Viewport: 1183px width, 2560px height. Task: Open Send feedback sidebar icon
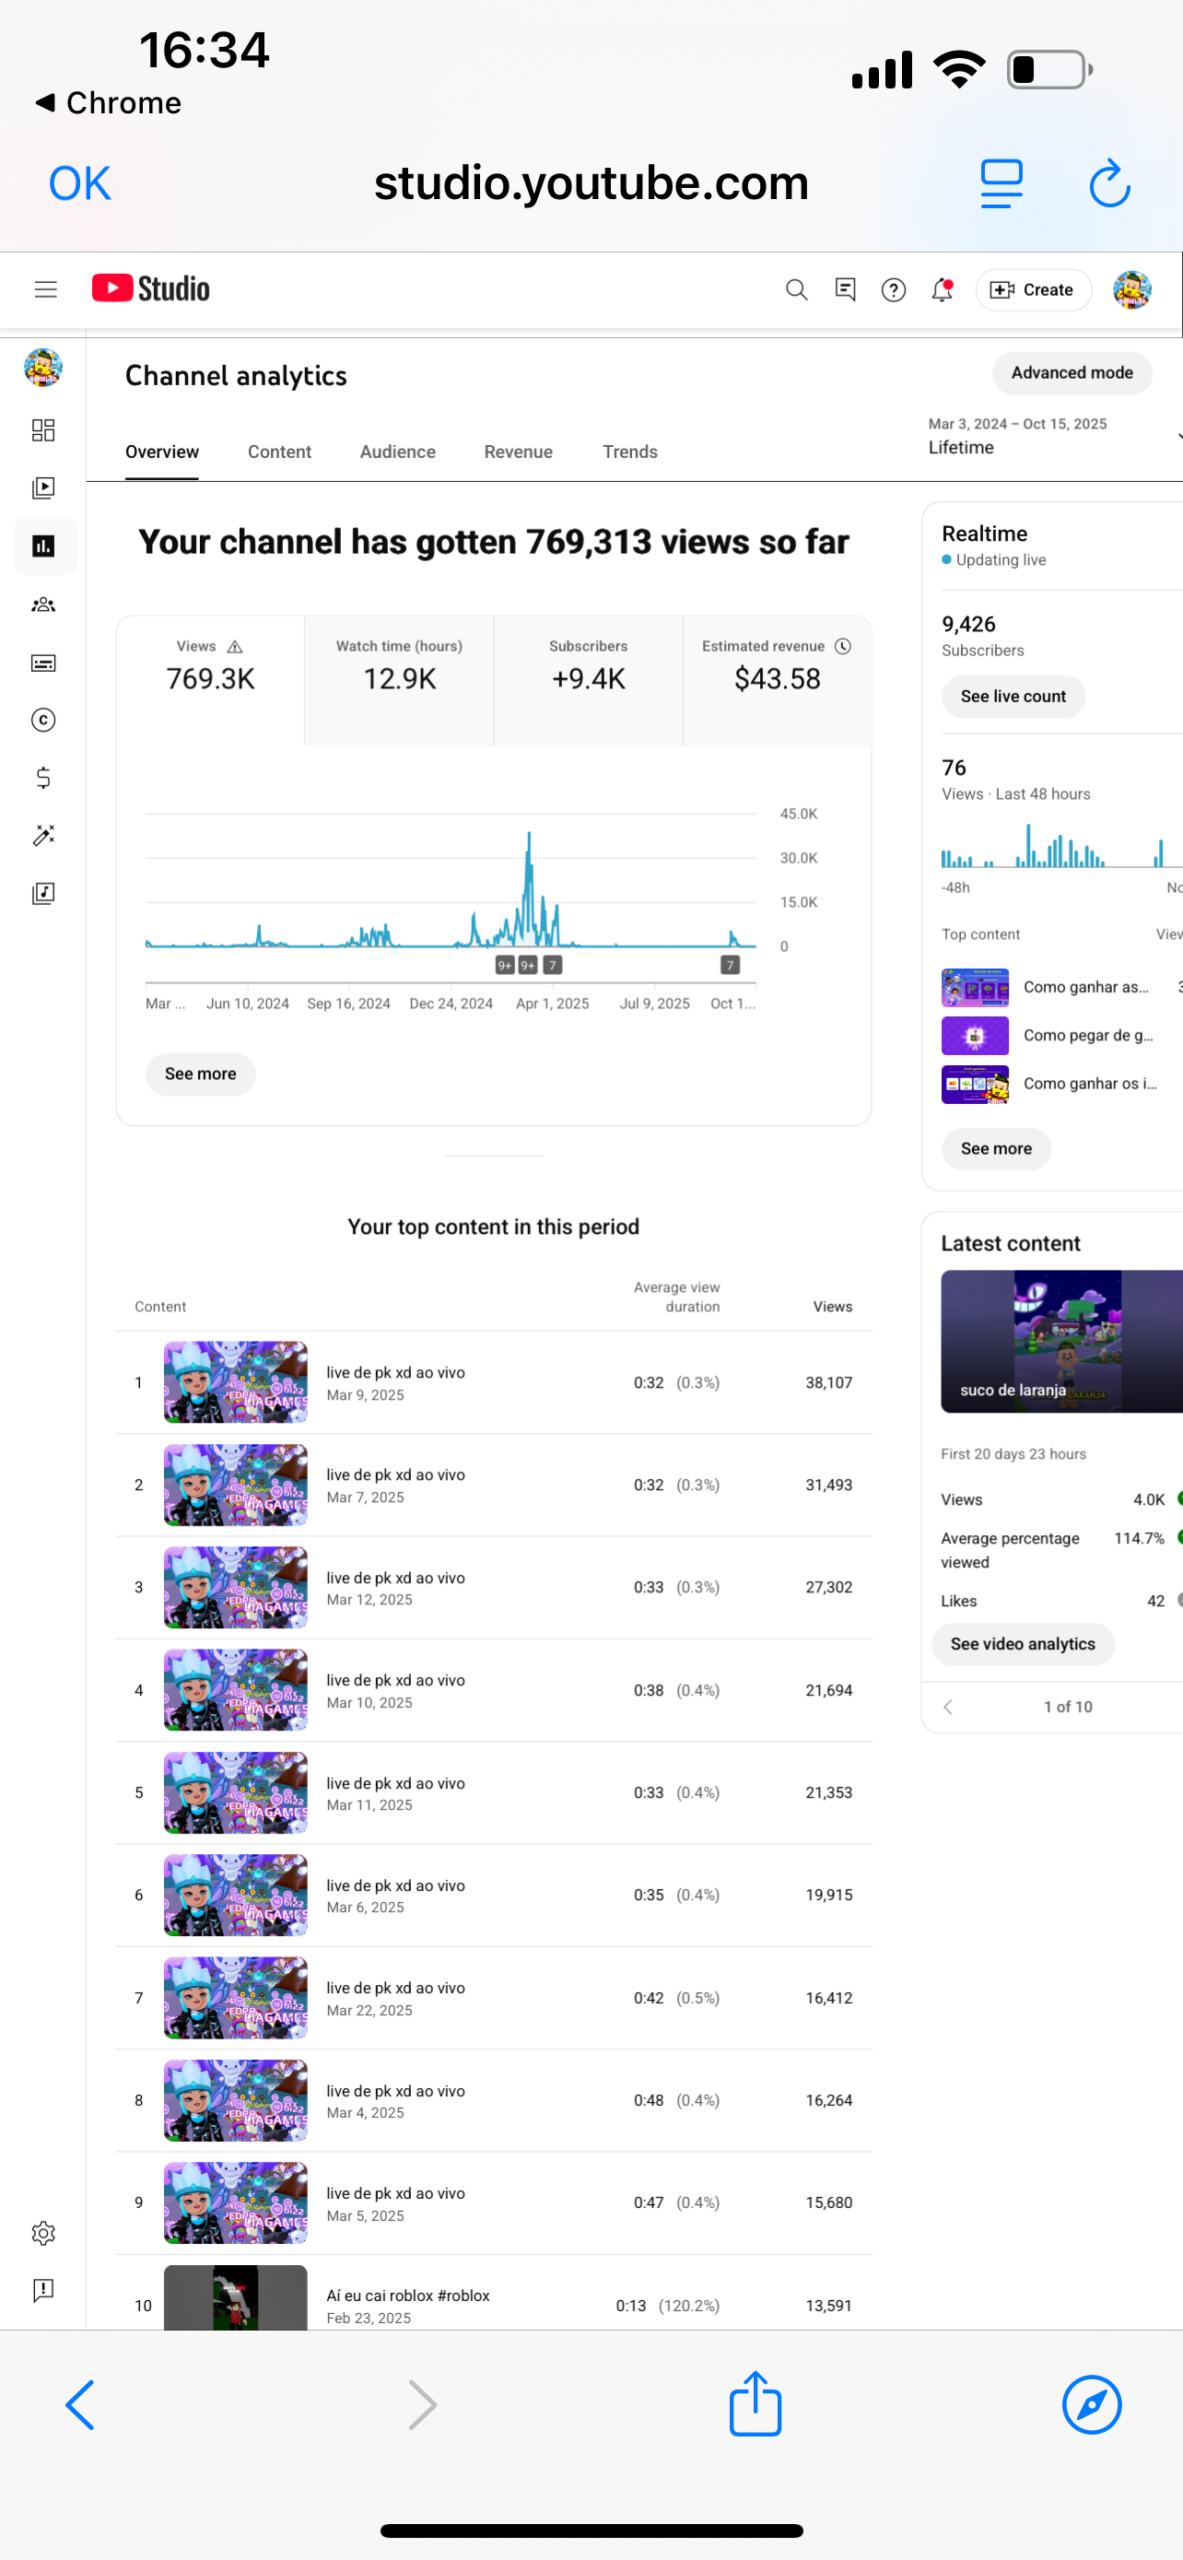click(x=43, y=2290)
